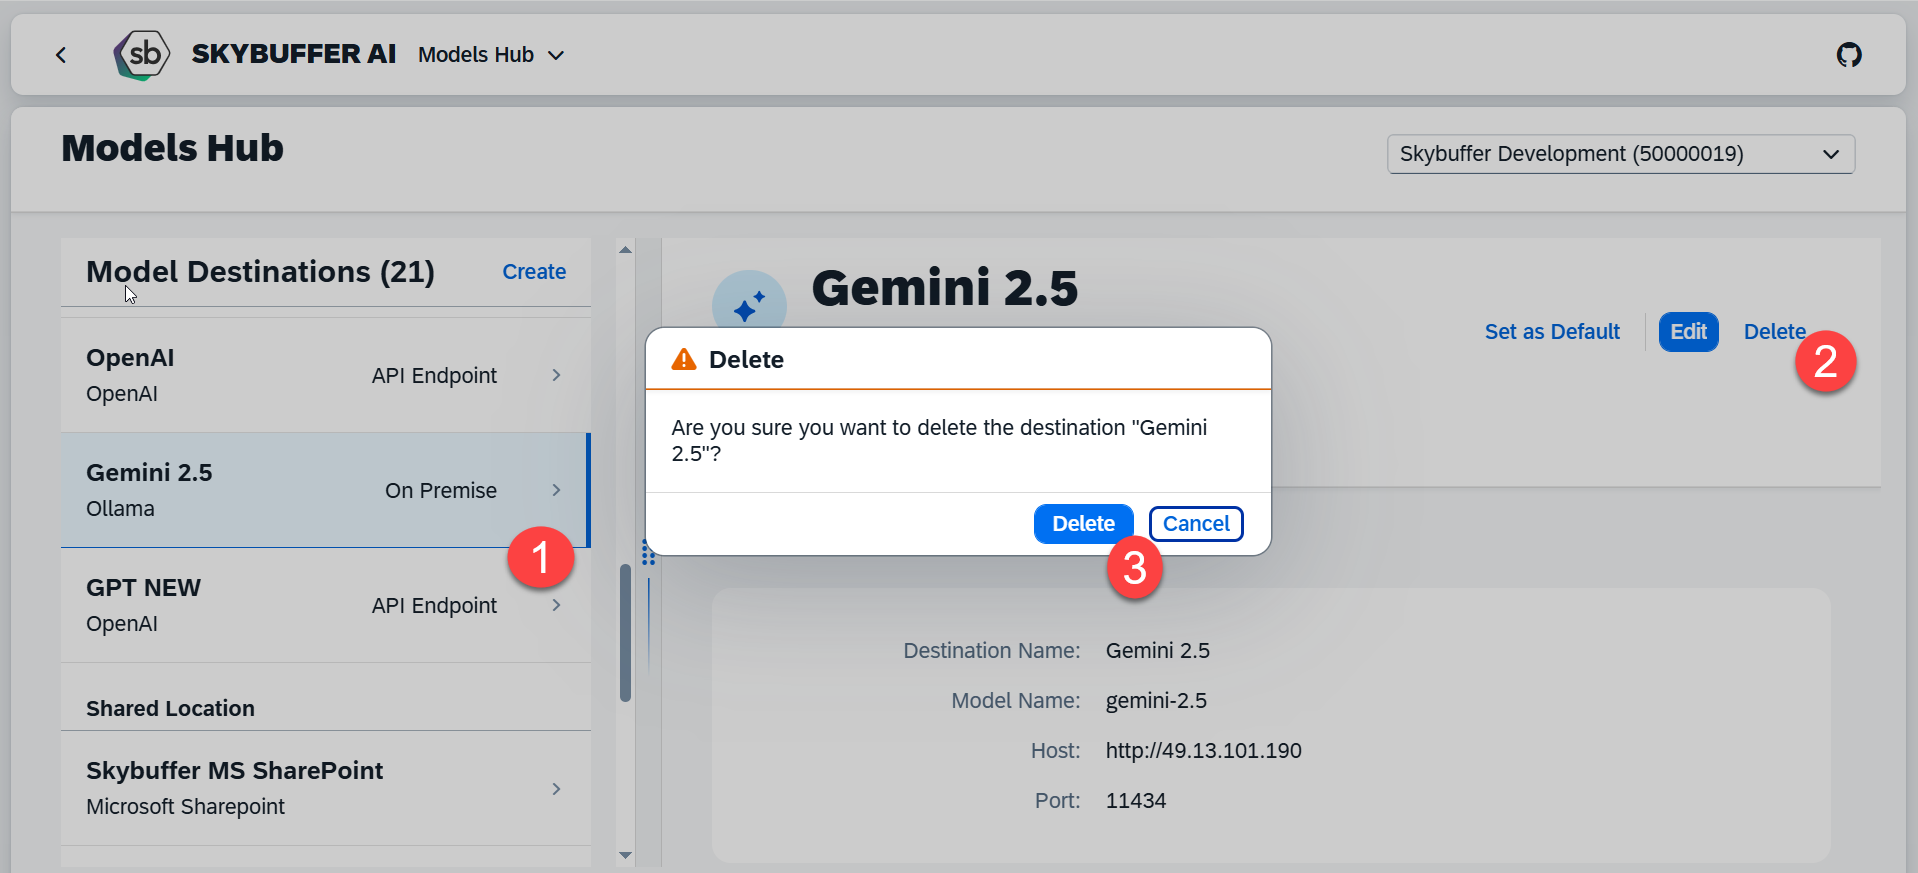
Task: Click the Set as Default link
Action: (x=1552, y=332)
